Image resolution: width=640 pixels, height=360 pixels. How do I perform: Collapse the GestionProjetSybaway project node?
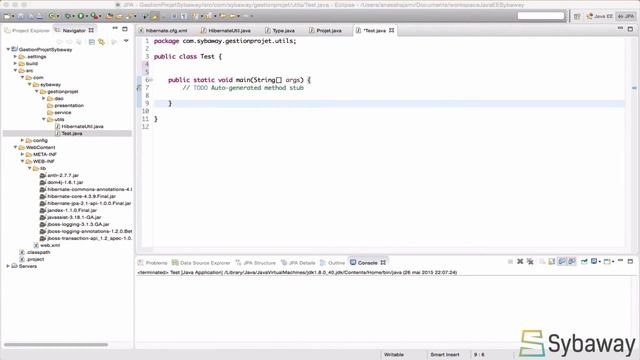tap(8, 49)
